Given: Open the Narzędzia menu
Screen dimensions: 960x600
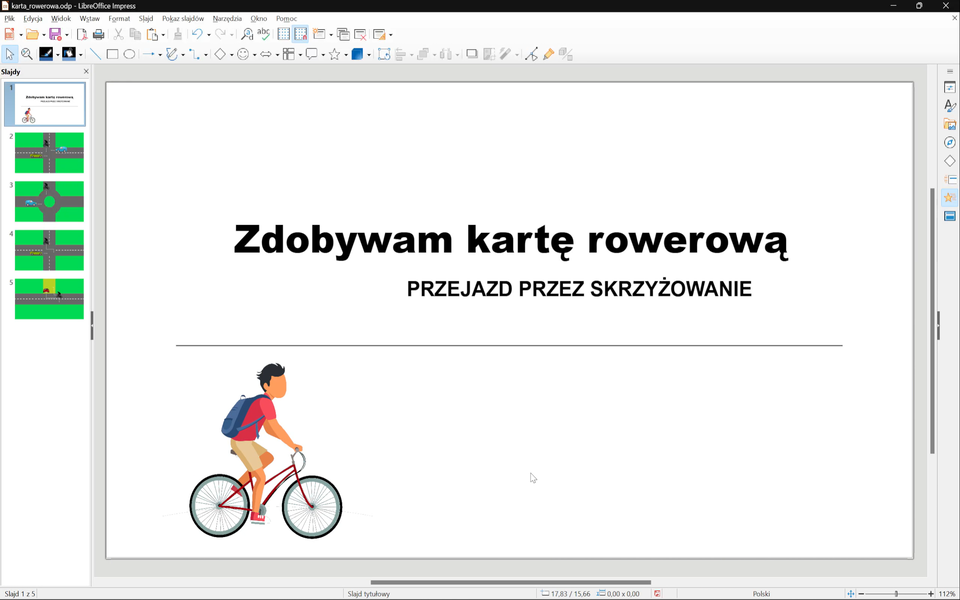Looking at the screenshot, I should click(x=227, y=18).
